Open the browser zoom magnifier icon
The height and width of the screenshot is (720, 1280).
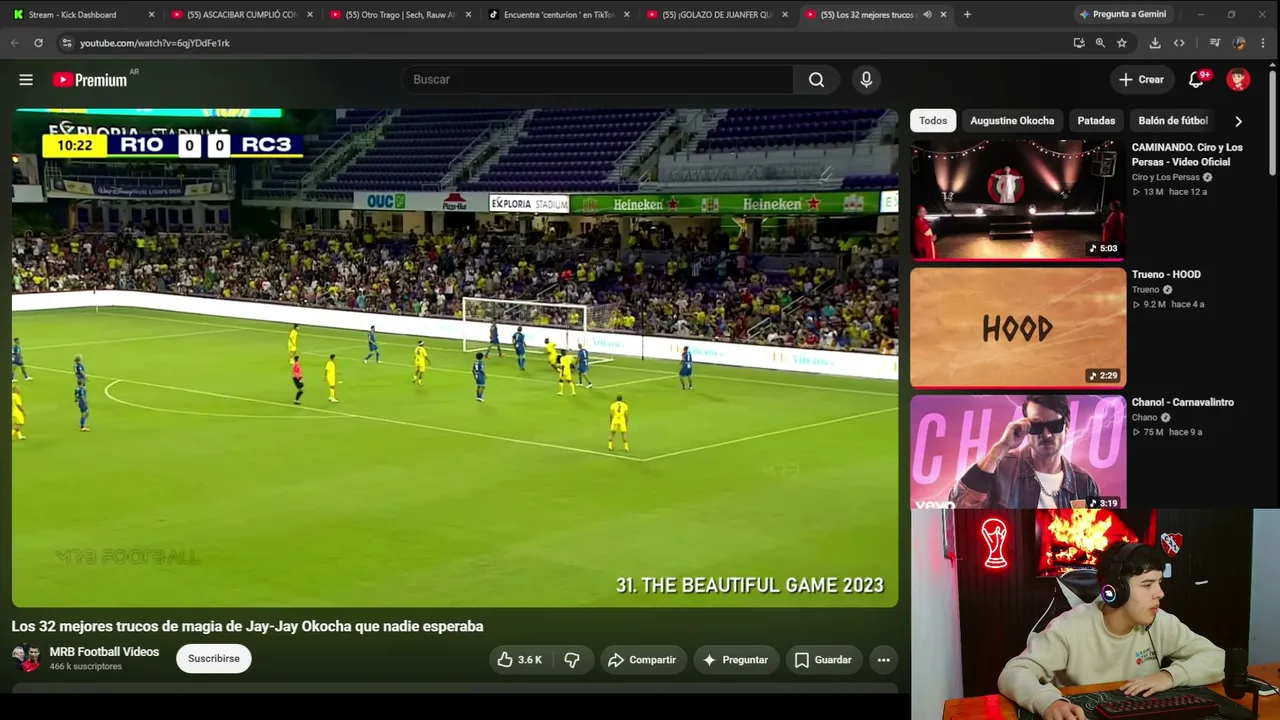1100,43
